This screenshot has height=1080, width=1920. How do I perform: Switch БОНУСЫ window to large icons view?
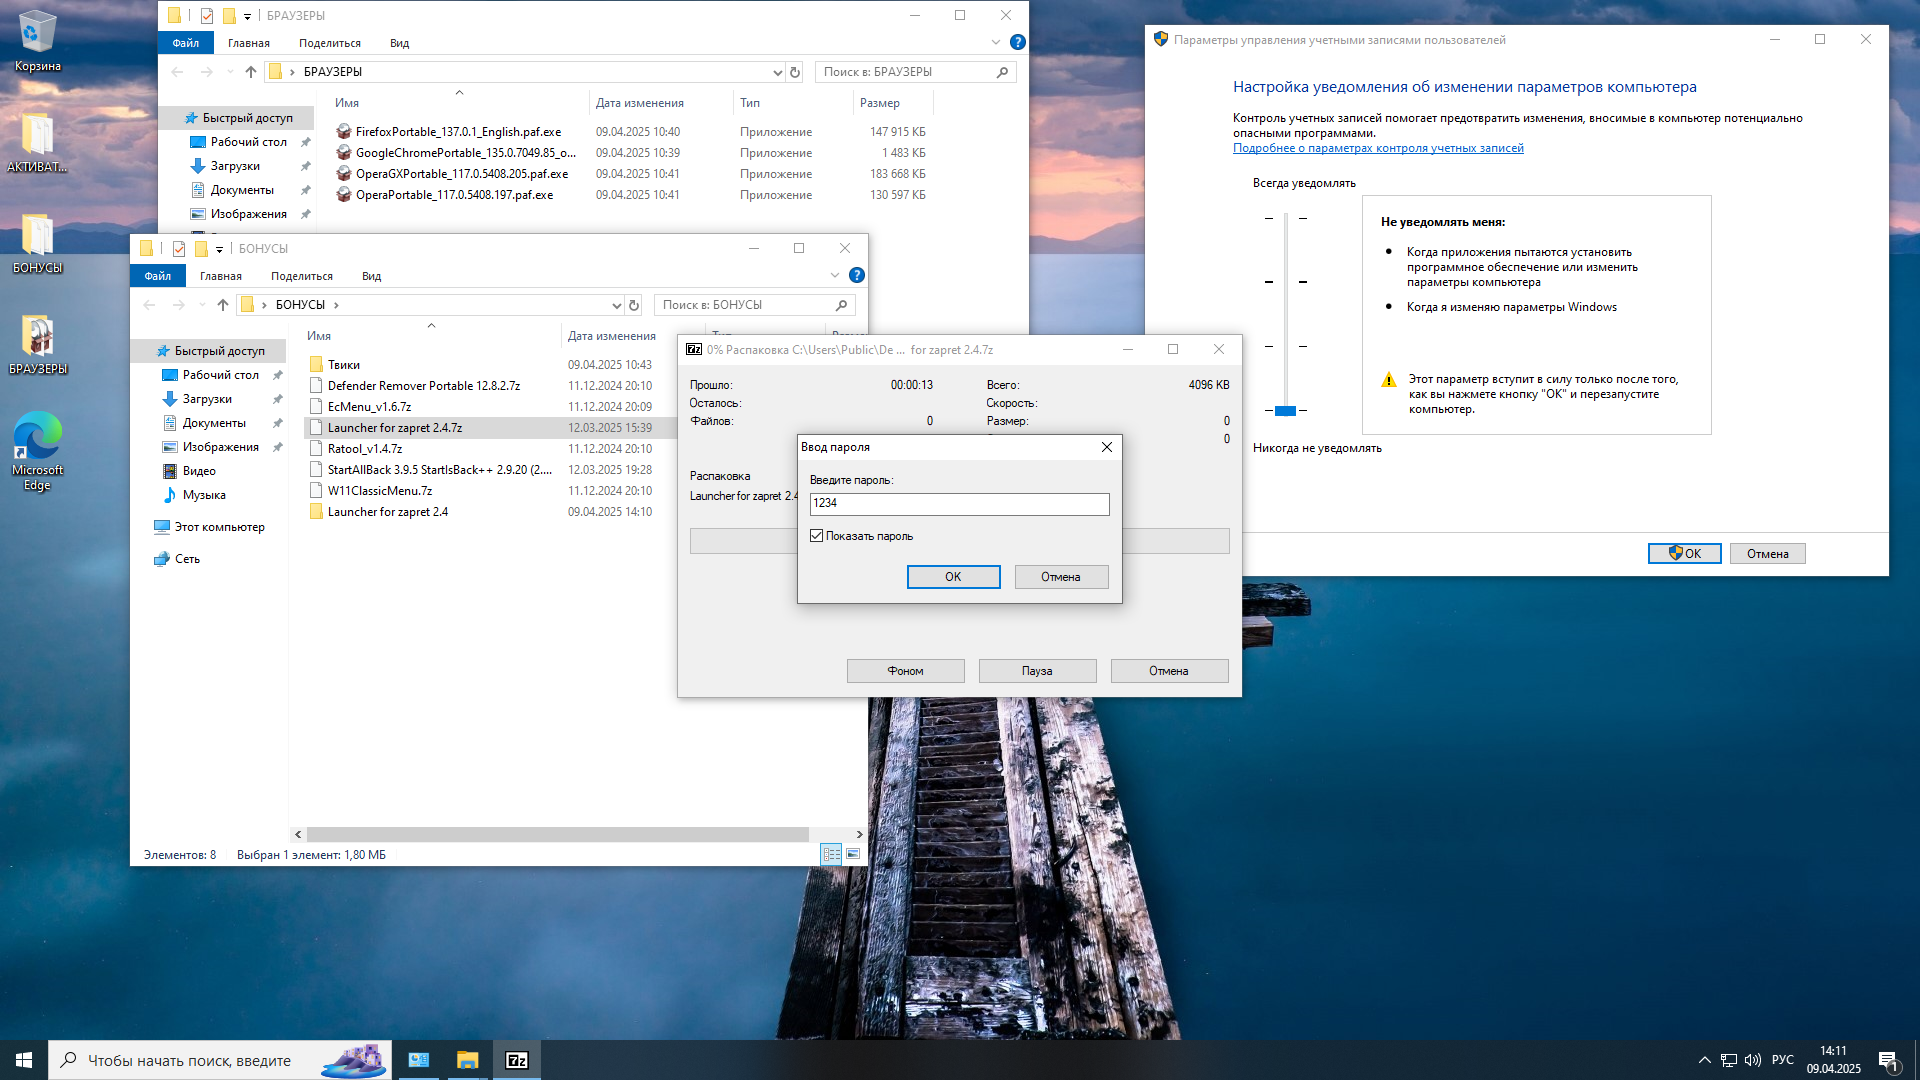[x=853, y=854]
